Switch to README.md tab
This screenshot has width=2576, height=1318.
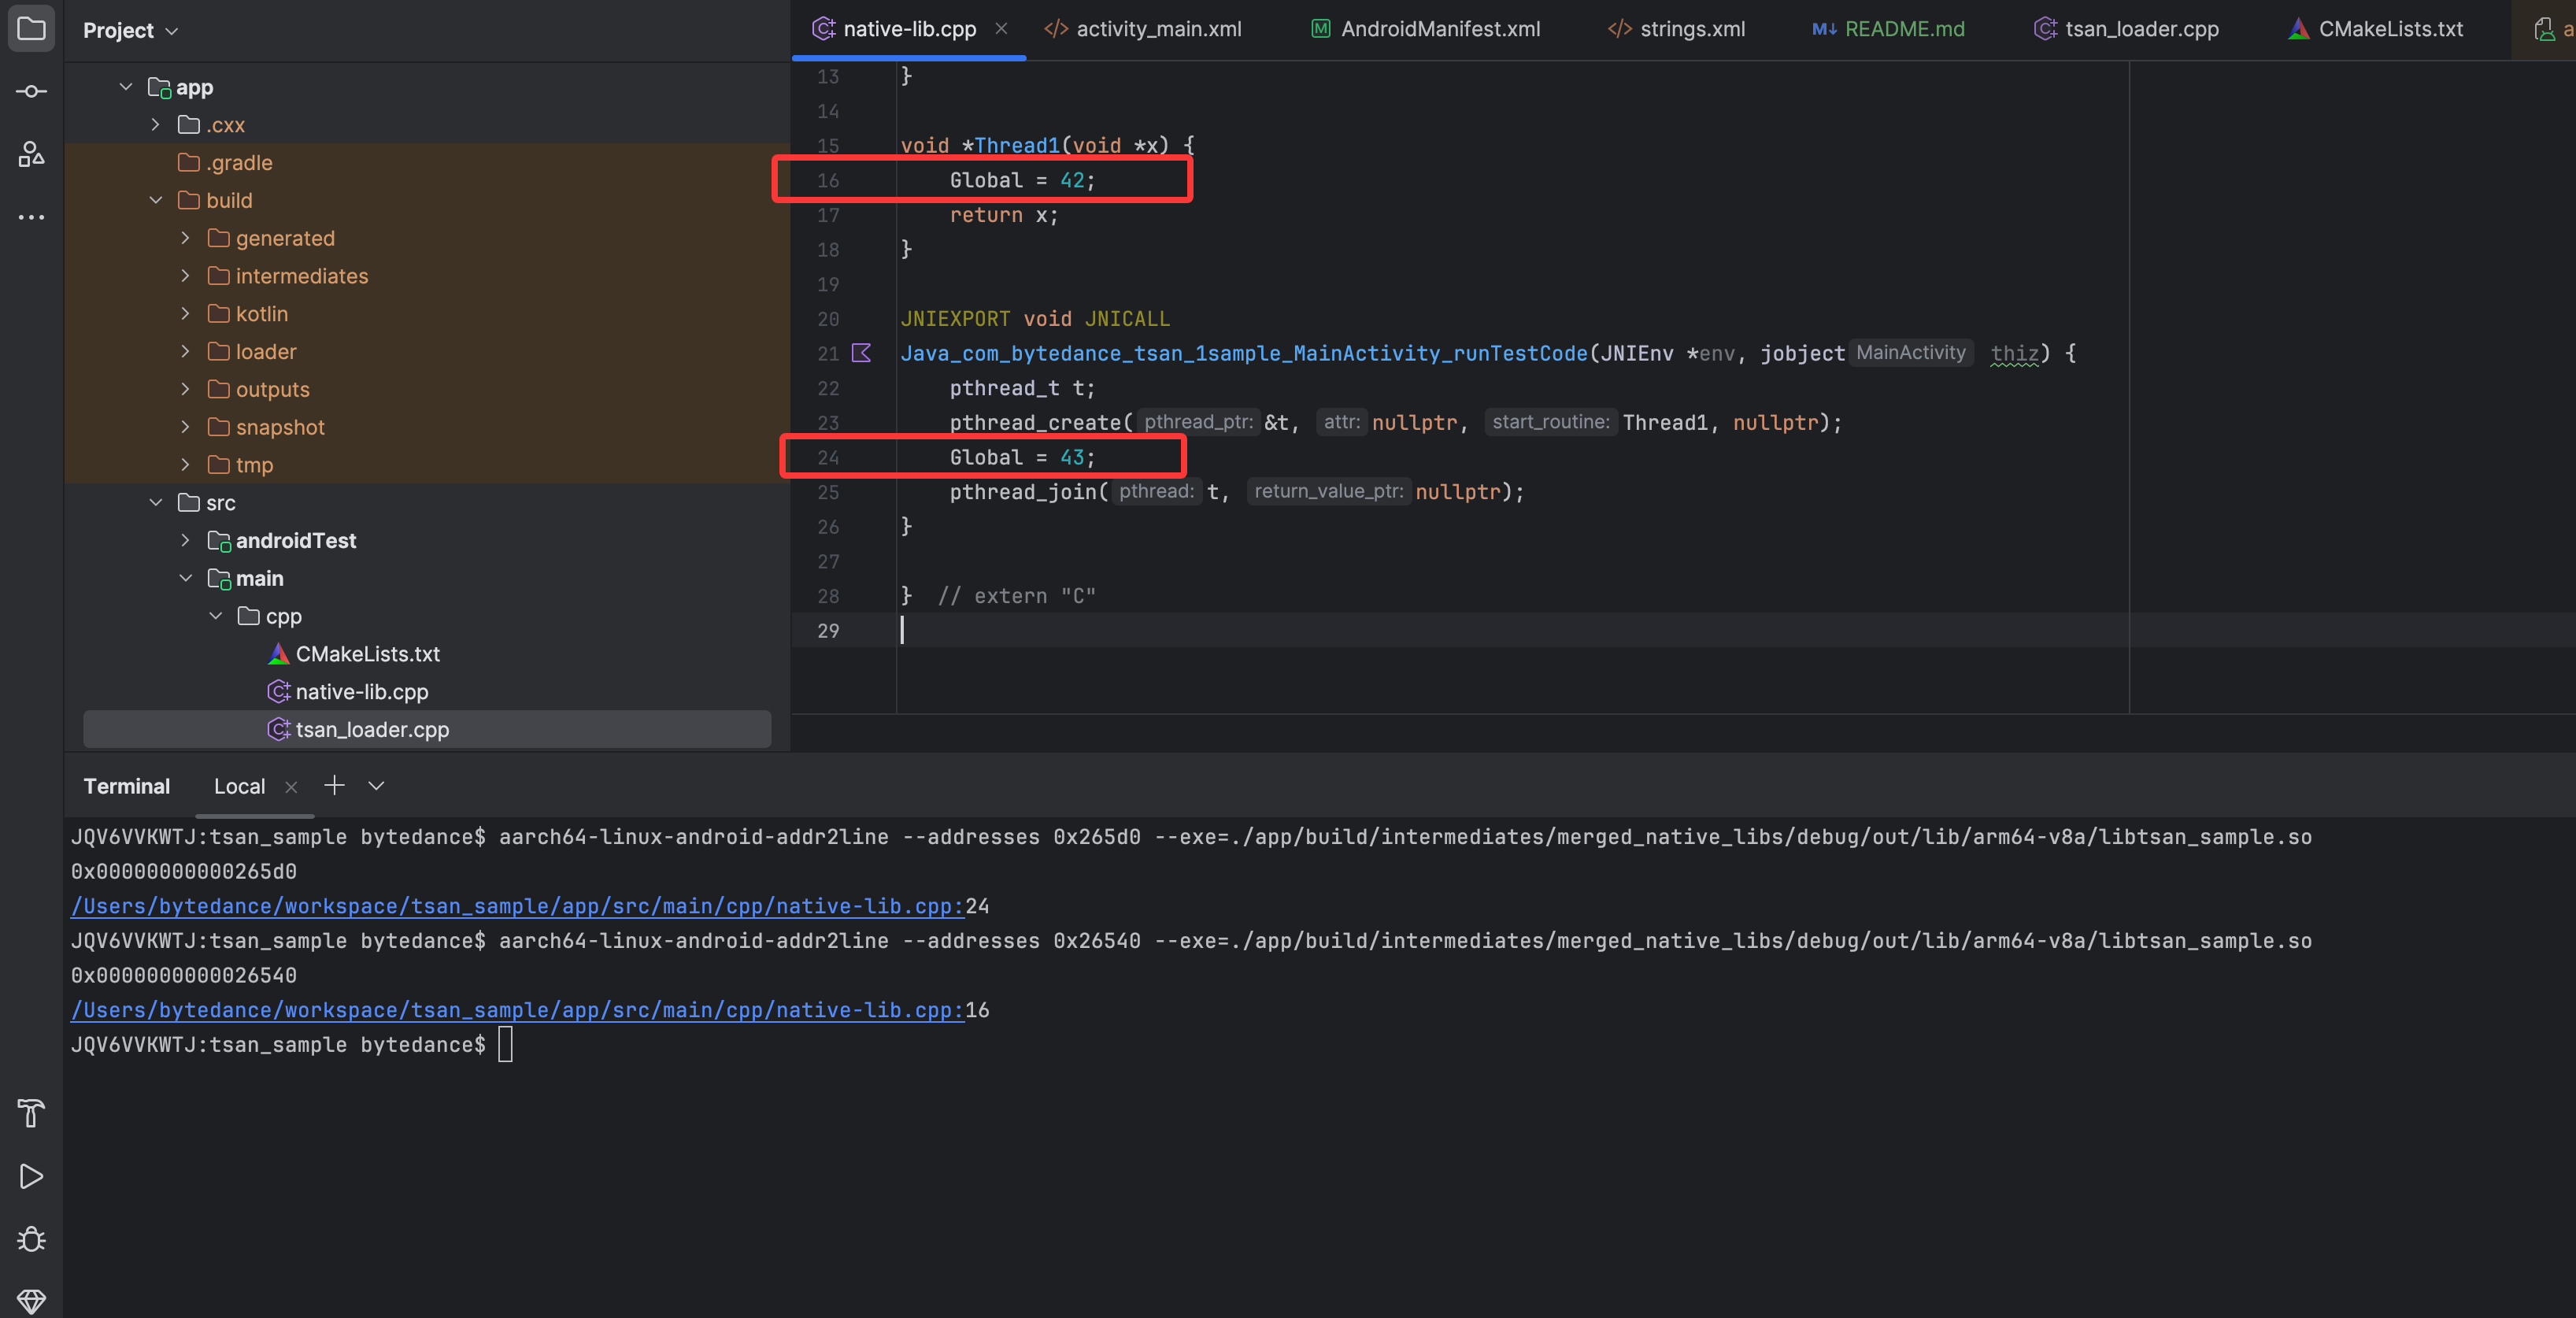1888,29
